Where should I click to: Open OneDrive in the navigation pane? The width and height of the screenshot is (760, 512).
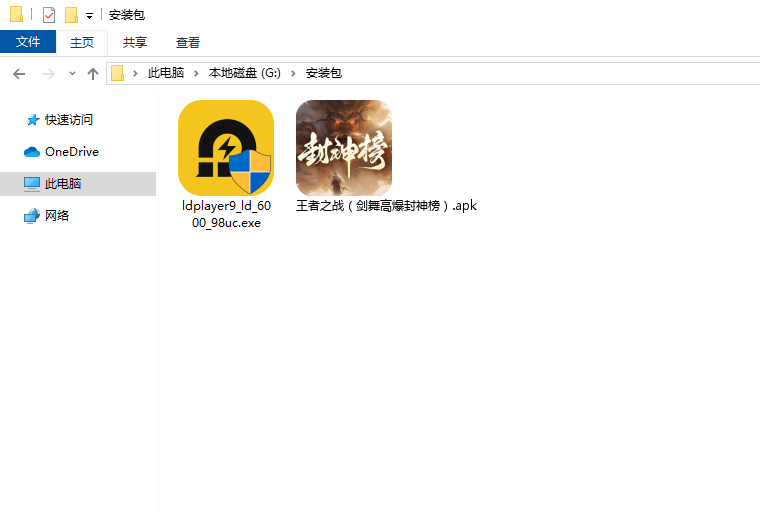click(x=72, y=152)
